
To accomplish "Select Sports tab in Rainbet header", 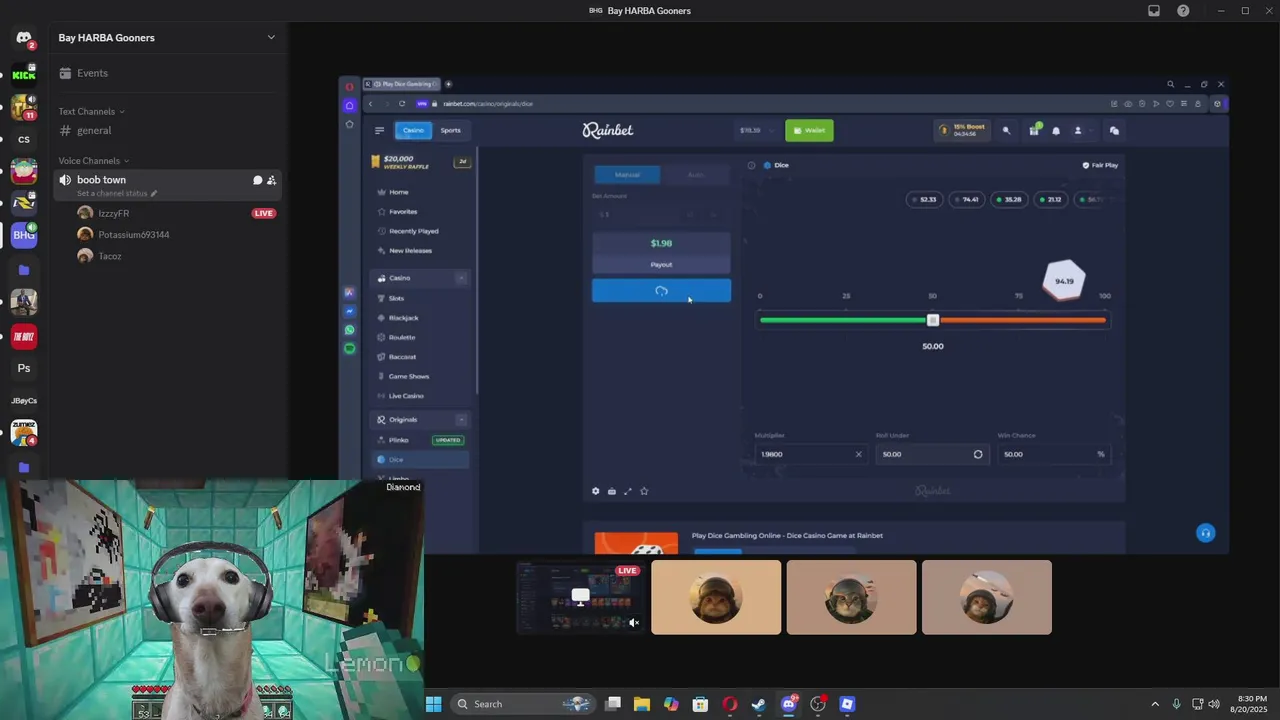I will click(451, 130).
